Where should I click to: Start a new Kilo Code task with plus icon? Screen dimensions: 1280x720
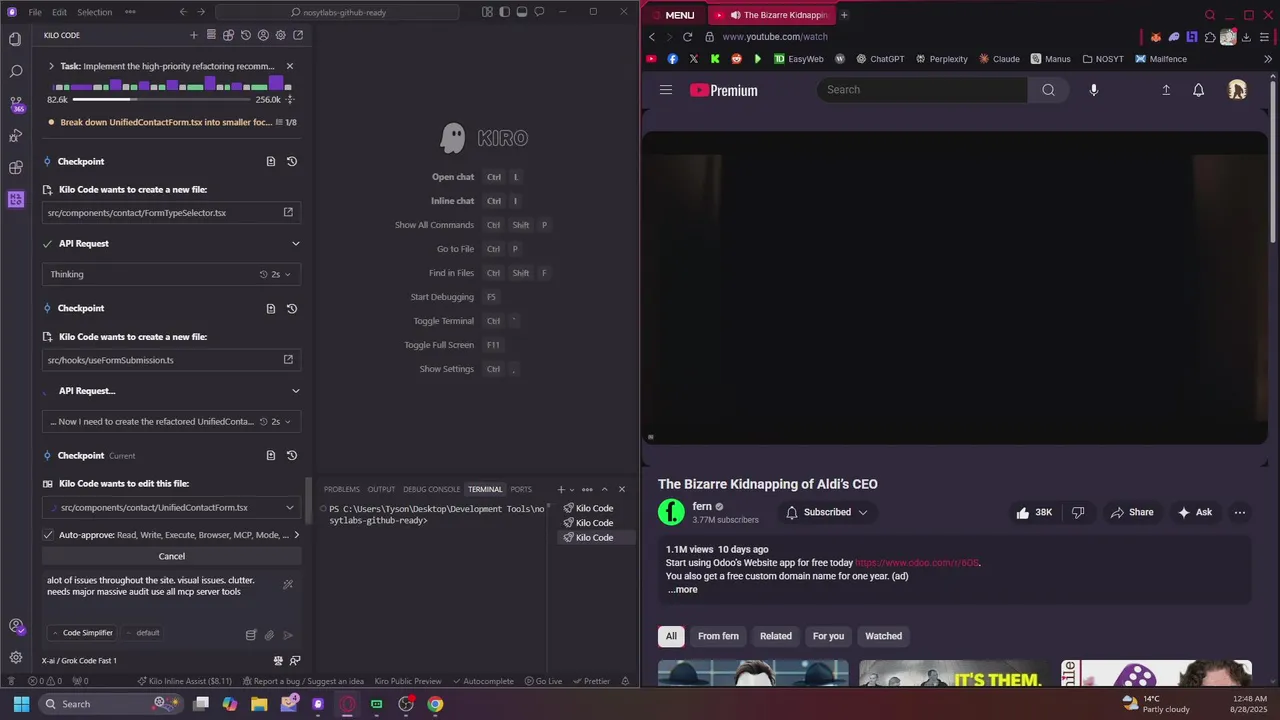194,35
